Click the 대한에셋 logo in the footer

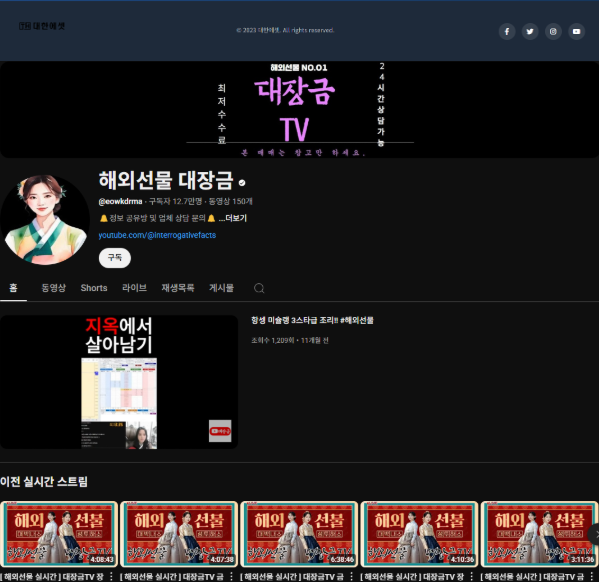tap(42, 26)
